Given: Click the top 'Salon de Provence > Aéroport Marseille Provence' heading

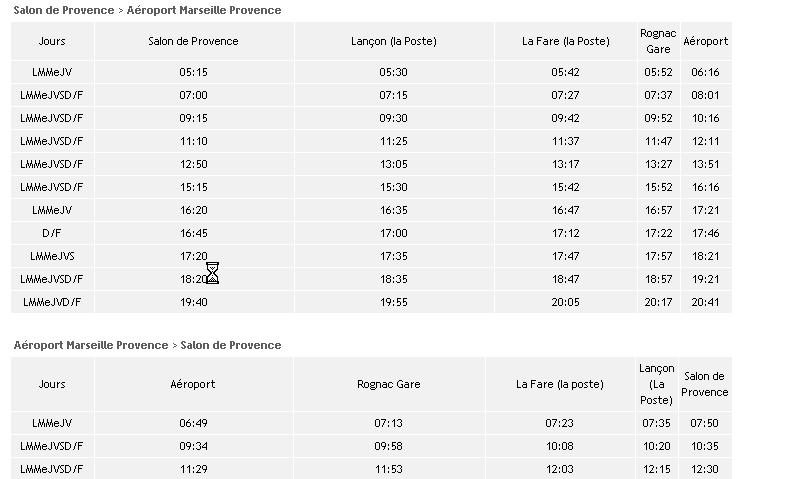Looking at the screenshot, I should [x=147, y=10].
